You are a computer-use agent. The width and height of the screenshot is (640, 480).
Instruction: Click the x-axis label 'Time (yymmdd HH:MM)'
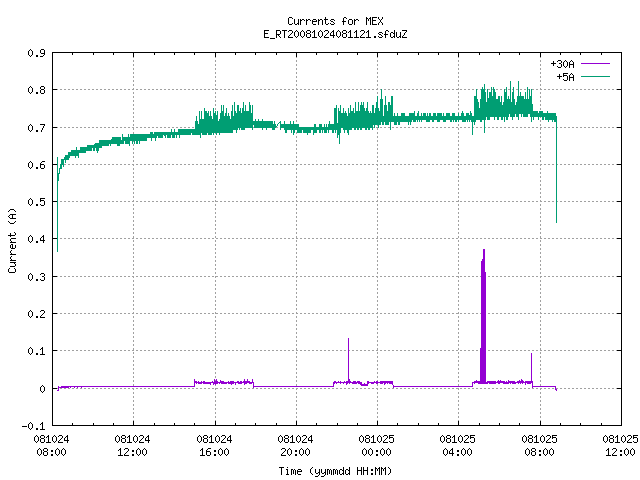[x=335, y=471]
